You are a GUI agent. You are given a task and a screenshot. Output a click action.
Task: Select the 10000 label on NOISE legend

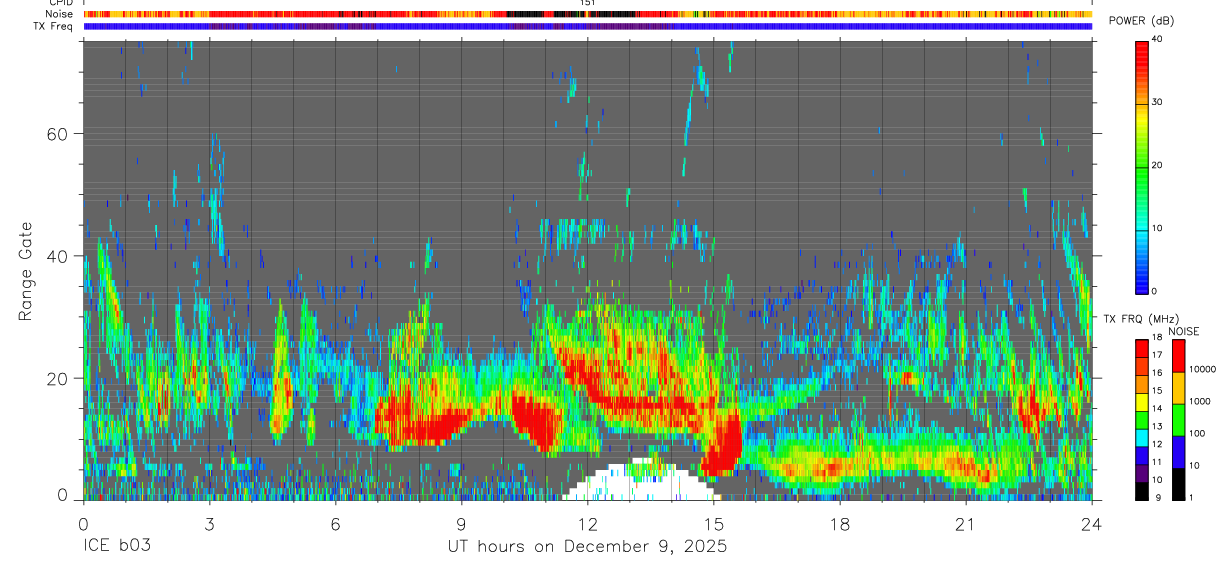[1202, 369]
